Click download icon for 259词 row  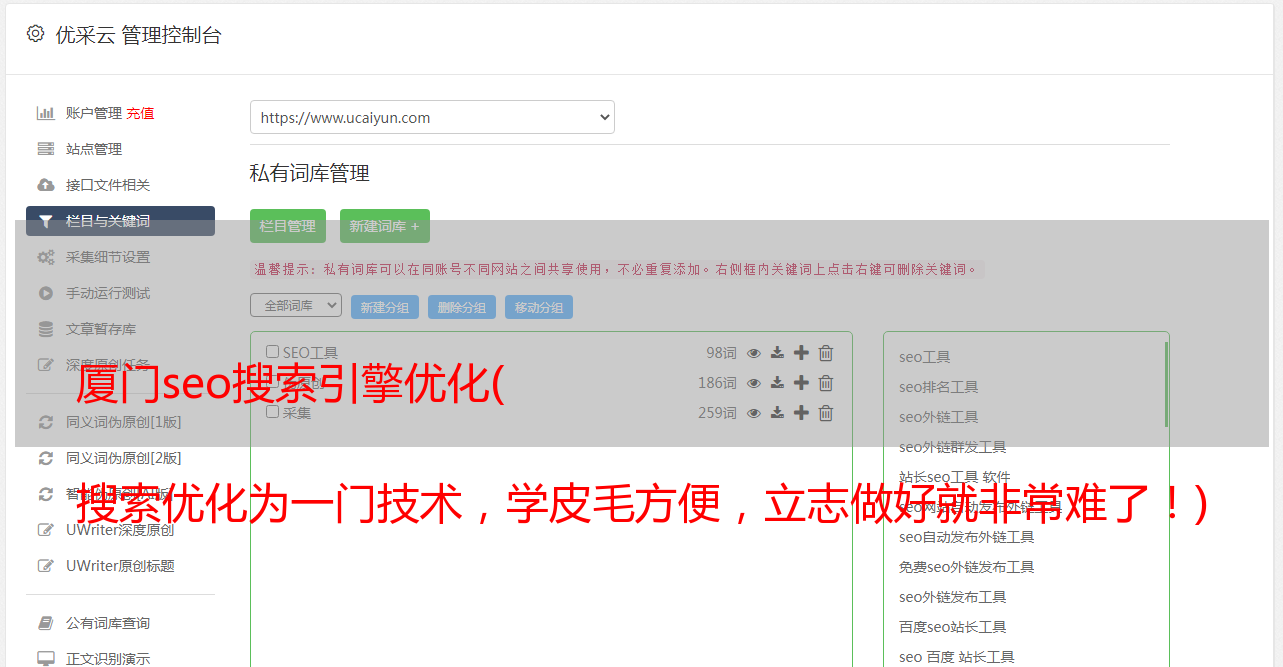(777, 413)
